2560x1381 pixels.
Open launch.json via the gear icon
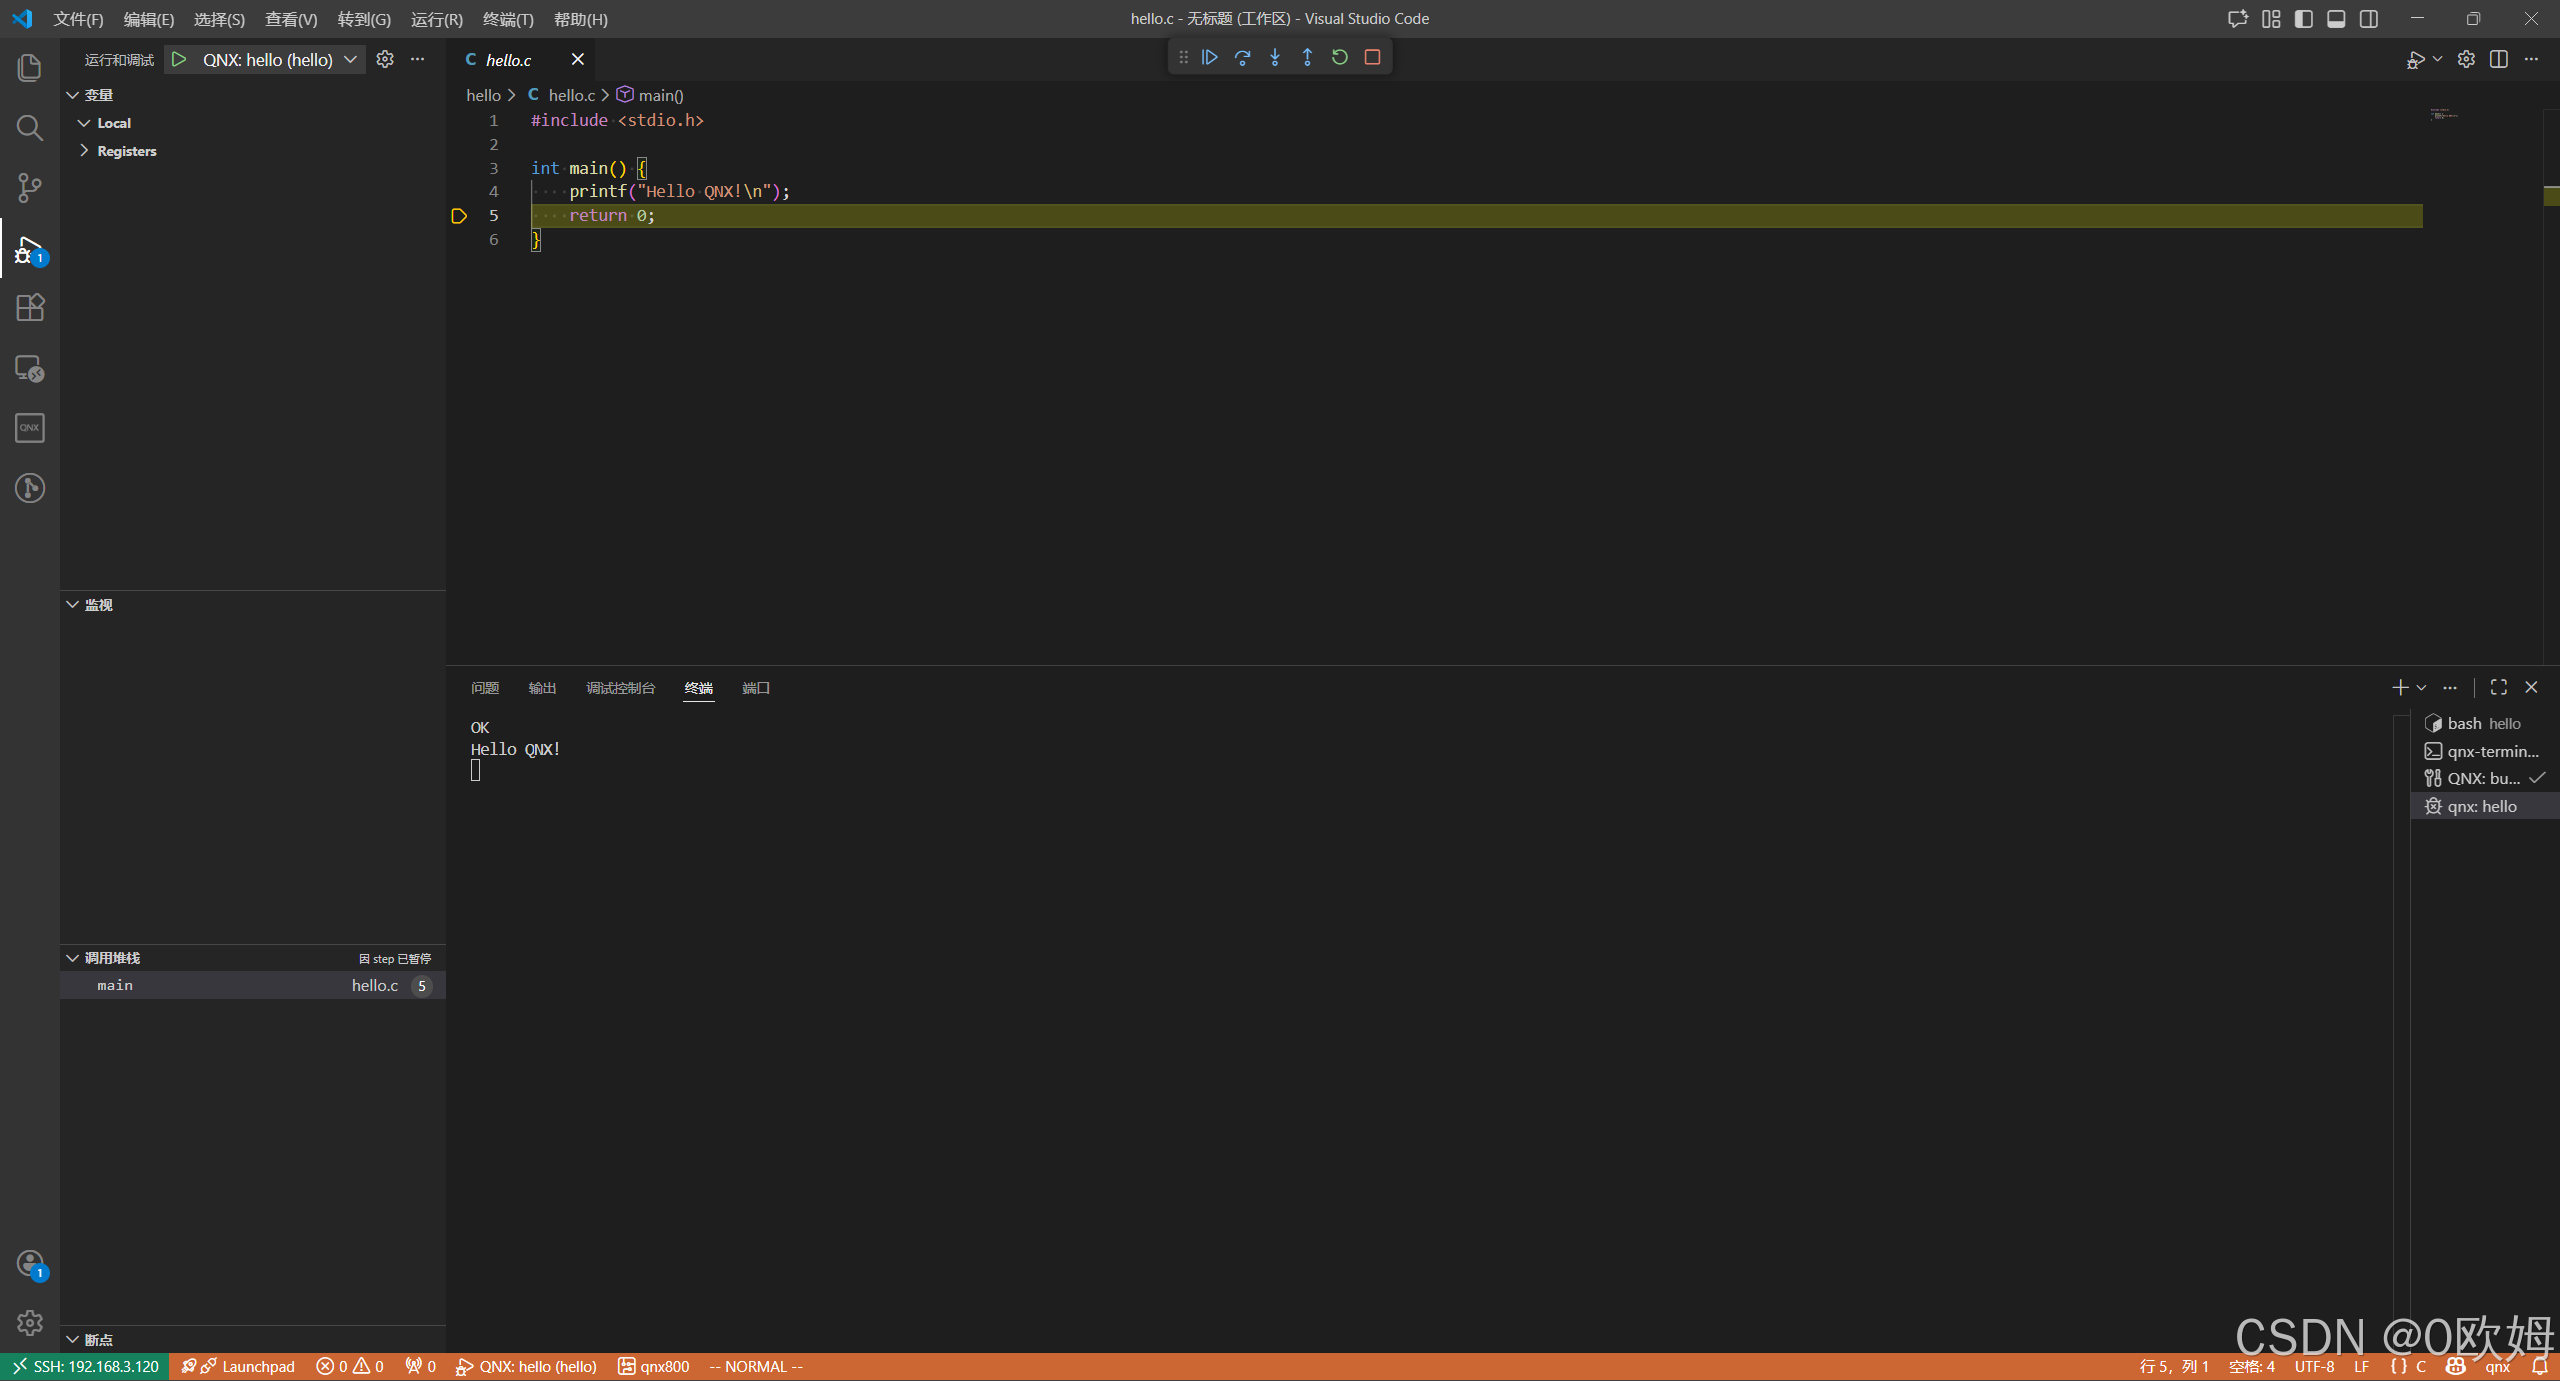point(385,59)
